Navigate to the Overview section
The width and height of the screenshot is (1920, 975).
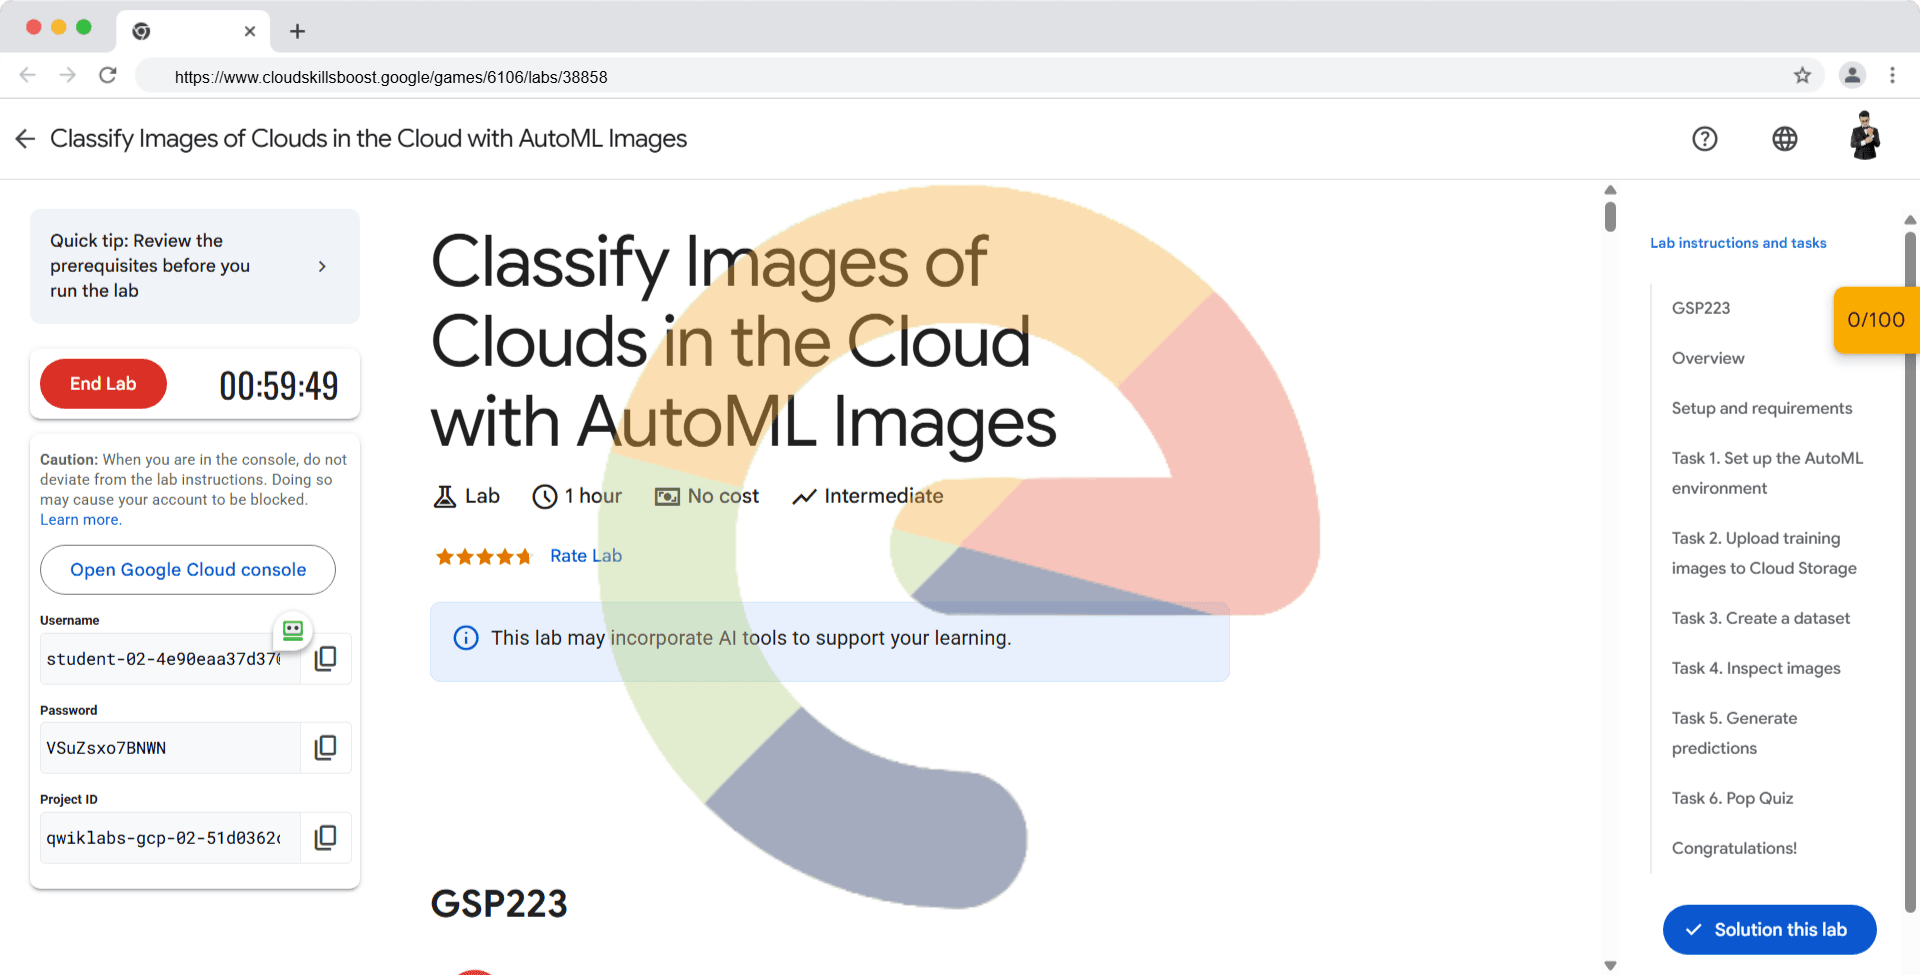(x=1708, y=358)
